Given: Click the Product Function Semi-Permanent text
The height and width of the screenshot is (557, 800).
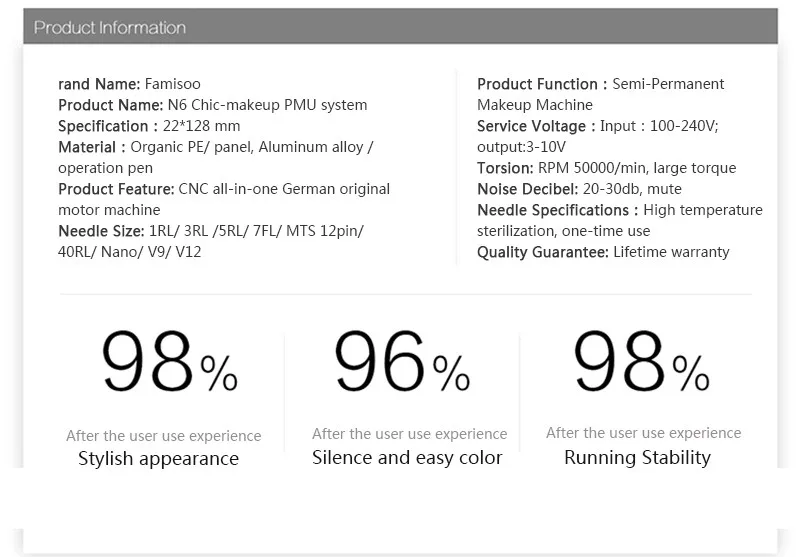Looking at the screenshot, I should (x=601, y=94).
